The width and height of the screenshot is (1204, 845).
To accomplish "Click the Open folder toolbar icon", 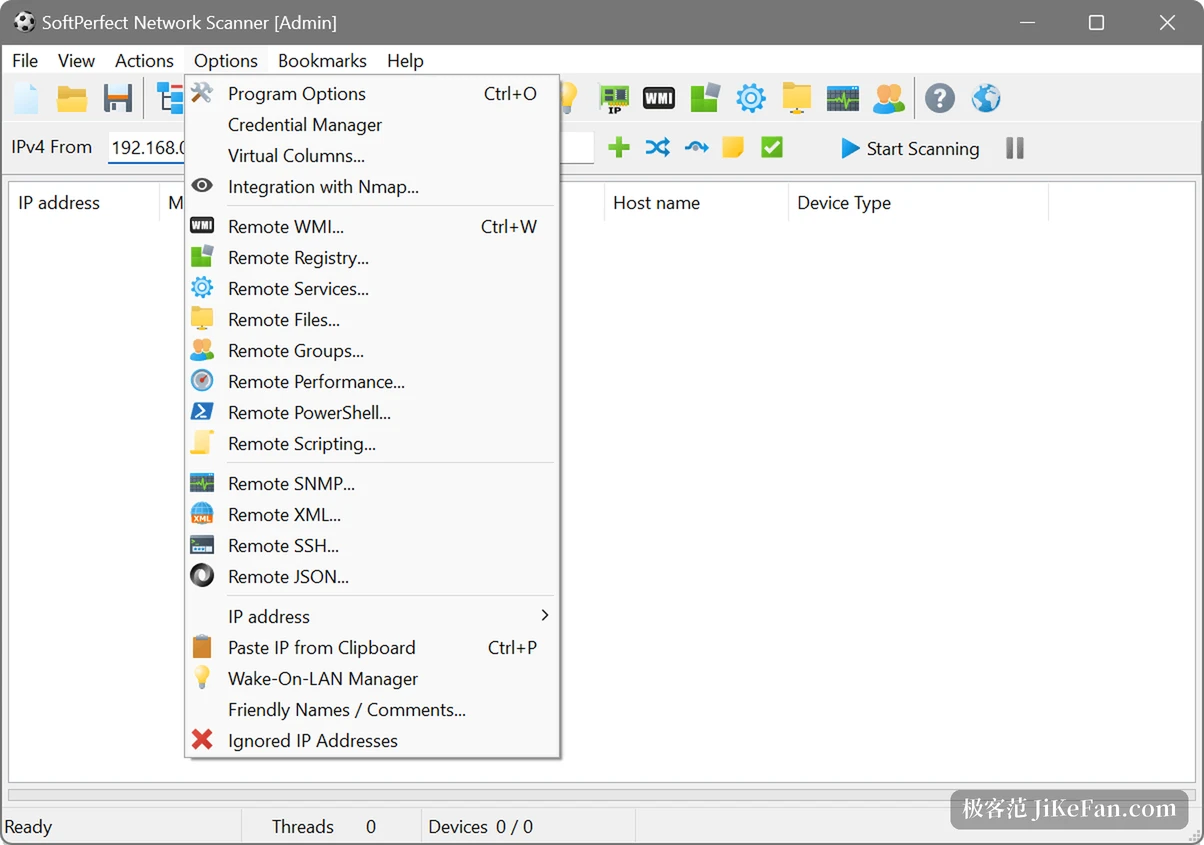I will [72, 98].
